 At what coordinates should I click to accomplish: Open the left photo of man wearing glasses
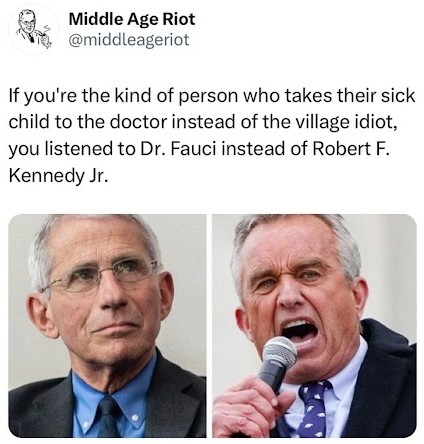(x=107, y=326)
